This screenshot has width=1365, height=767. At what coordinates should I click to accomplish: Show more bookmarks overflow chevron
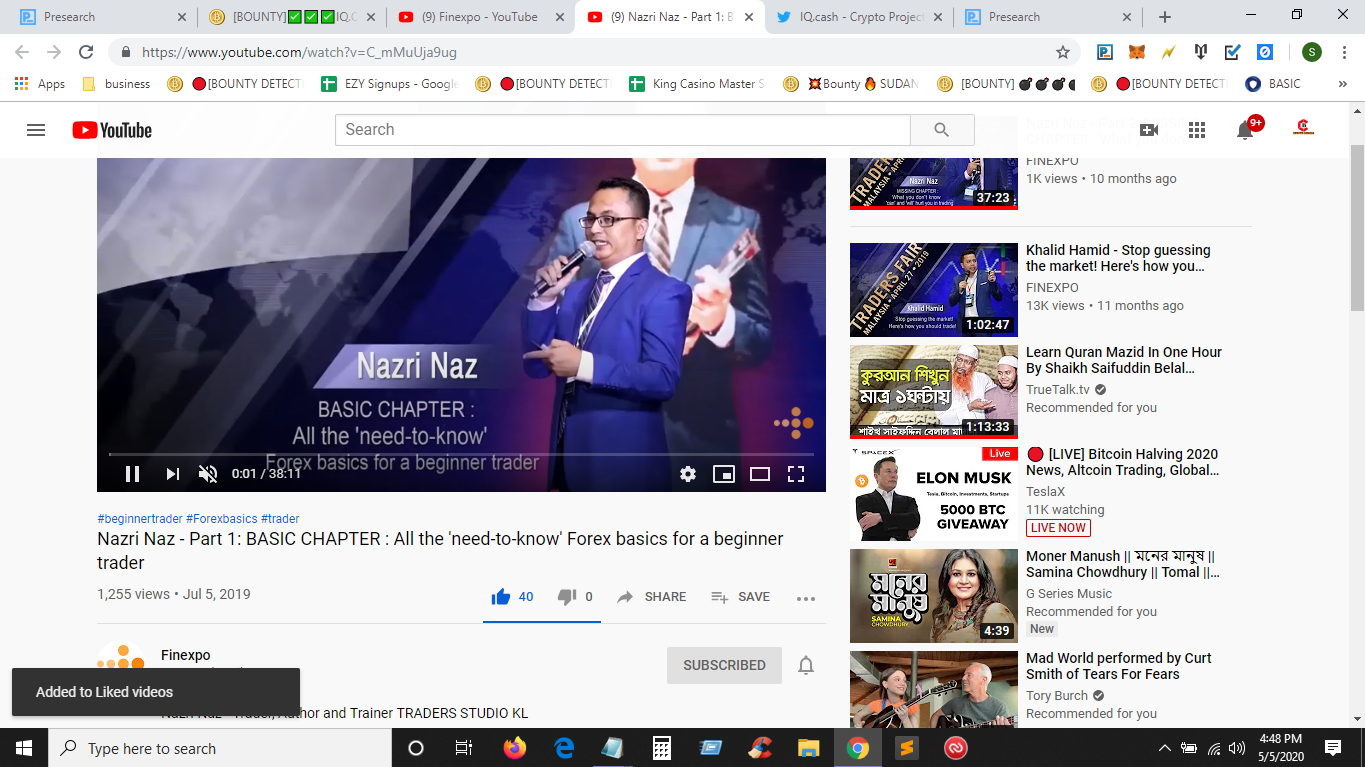pos(1342,84)
